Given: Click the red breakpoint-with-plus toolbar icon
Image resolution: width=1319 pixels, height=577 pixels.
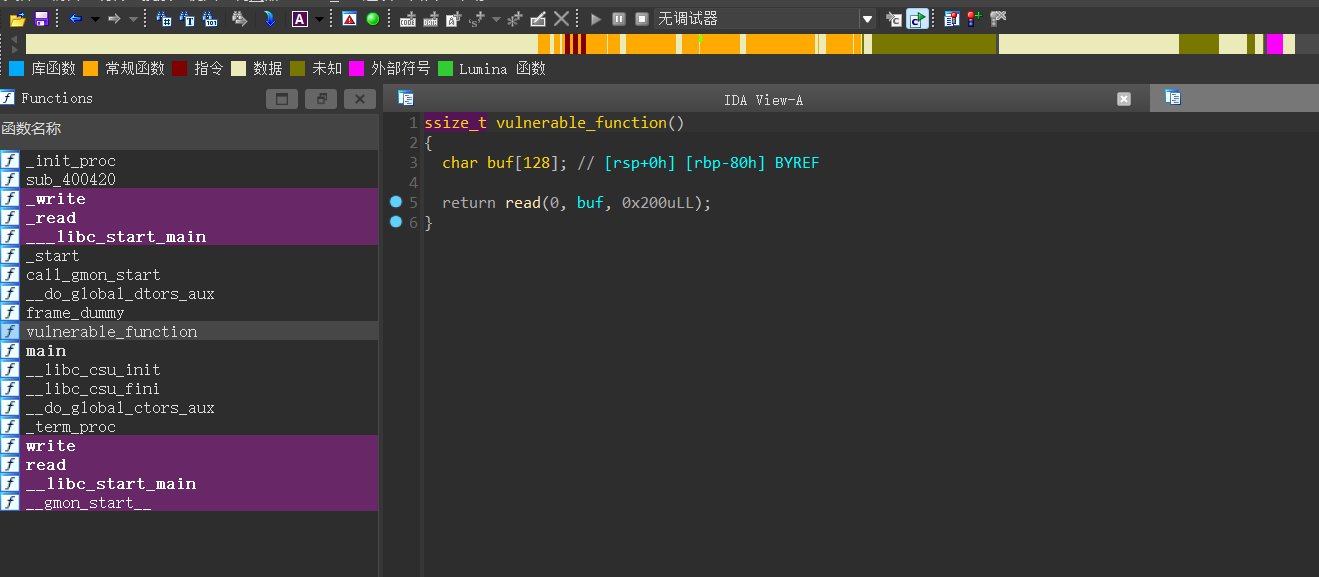Looking at the screenshot, I should point(973,19).
